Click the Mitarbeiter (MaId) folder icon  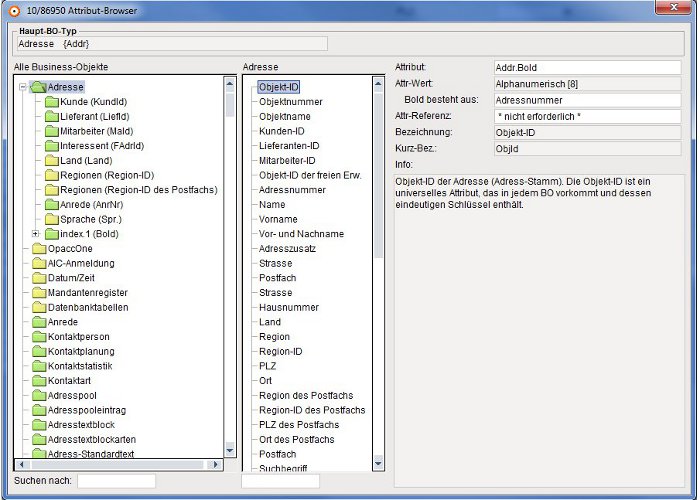[x=52, y=131]
